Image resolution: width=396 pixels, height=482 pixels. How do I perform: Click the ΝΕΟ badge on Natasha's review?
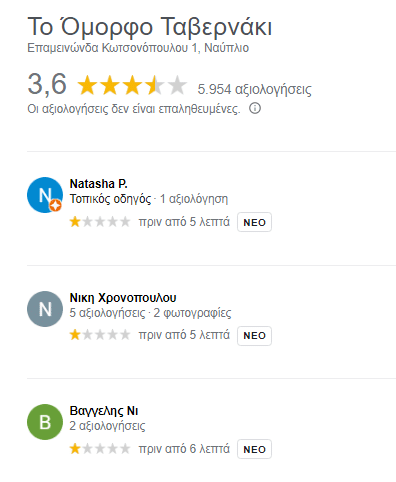click(x=254, y=222)
